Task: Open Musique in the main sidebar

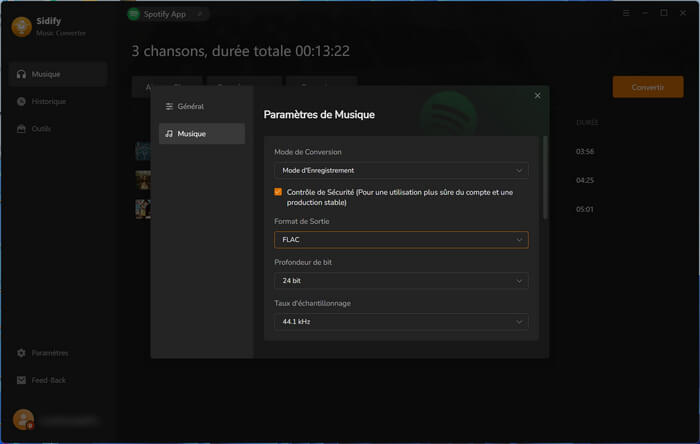Action: tap(58, 74)
